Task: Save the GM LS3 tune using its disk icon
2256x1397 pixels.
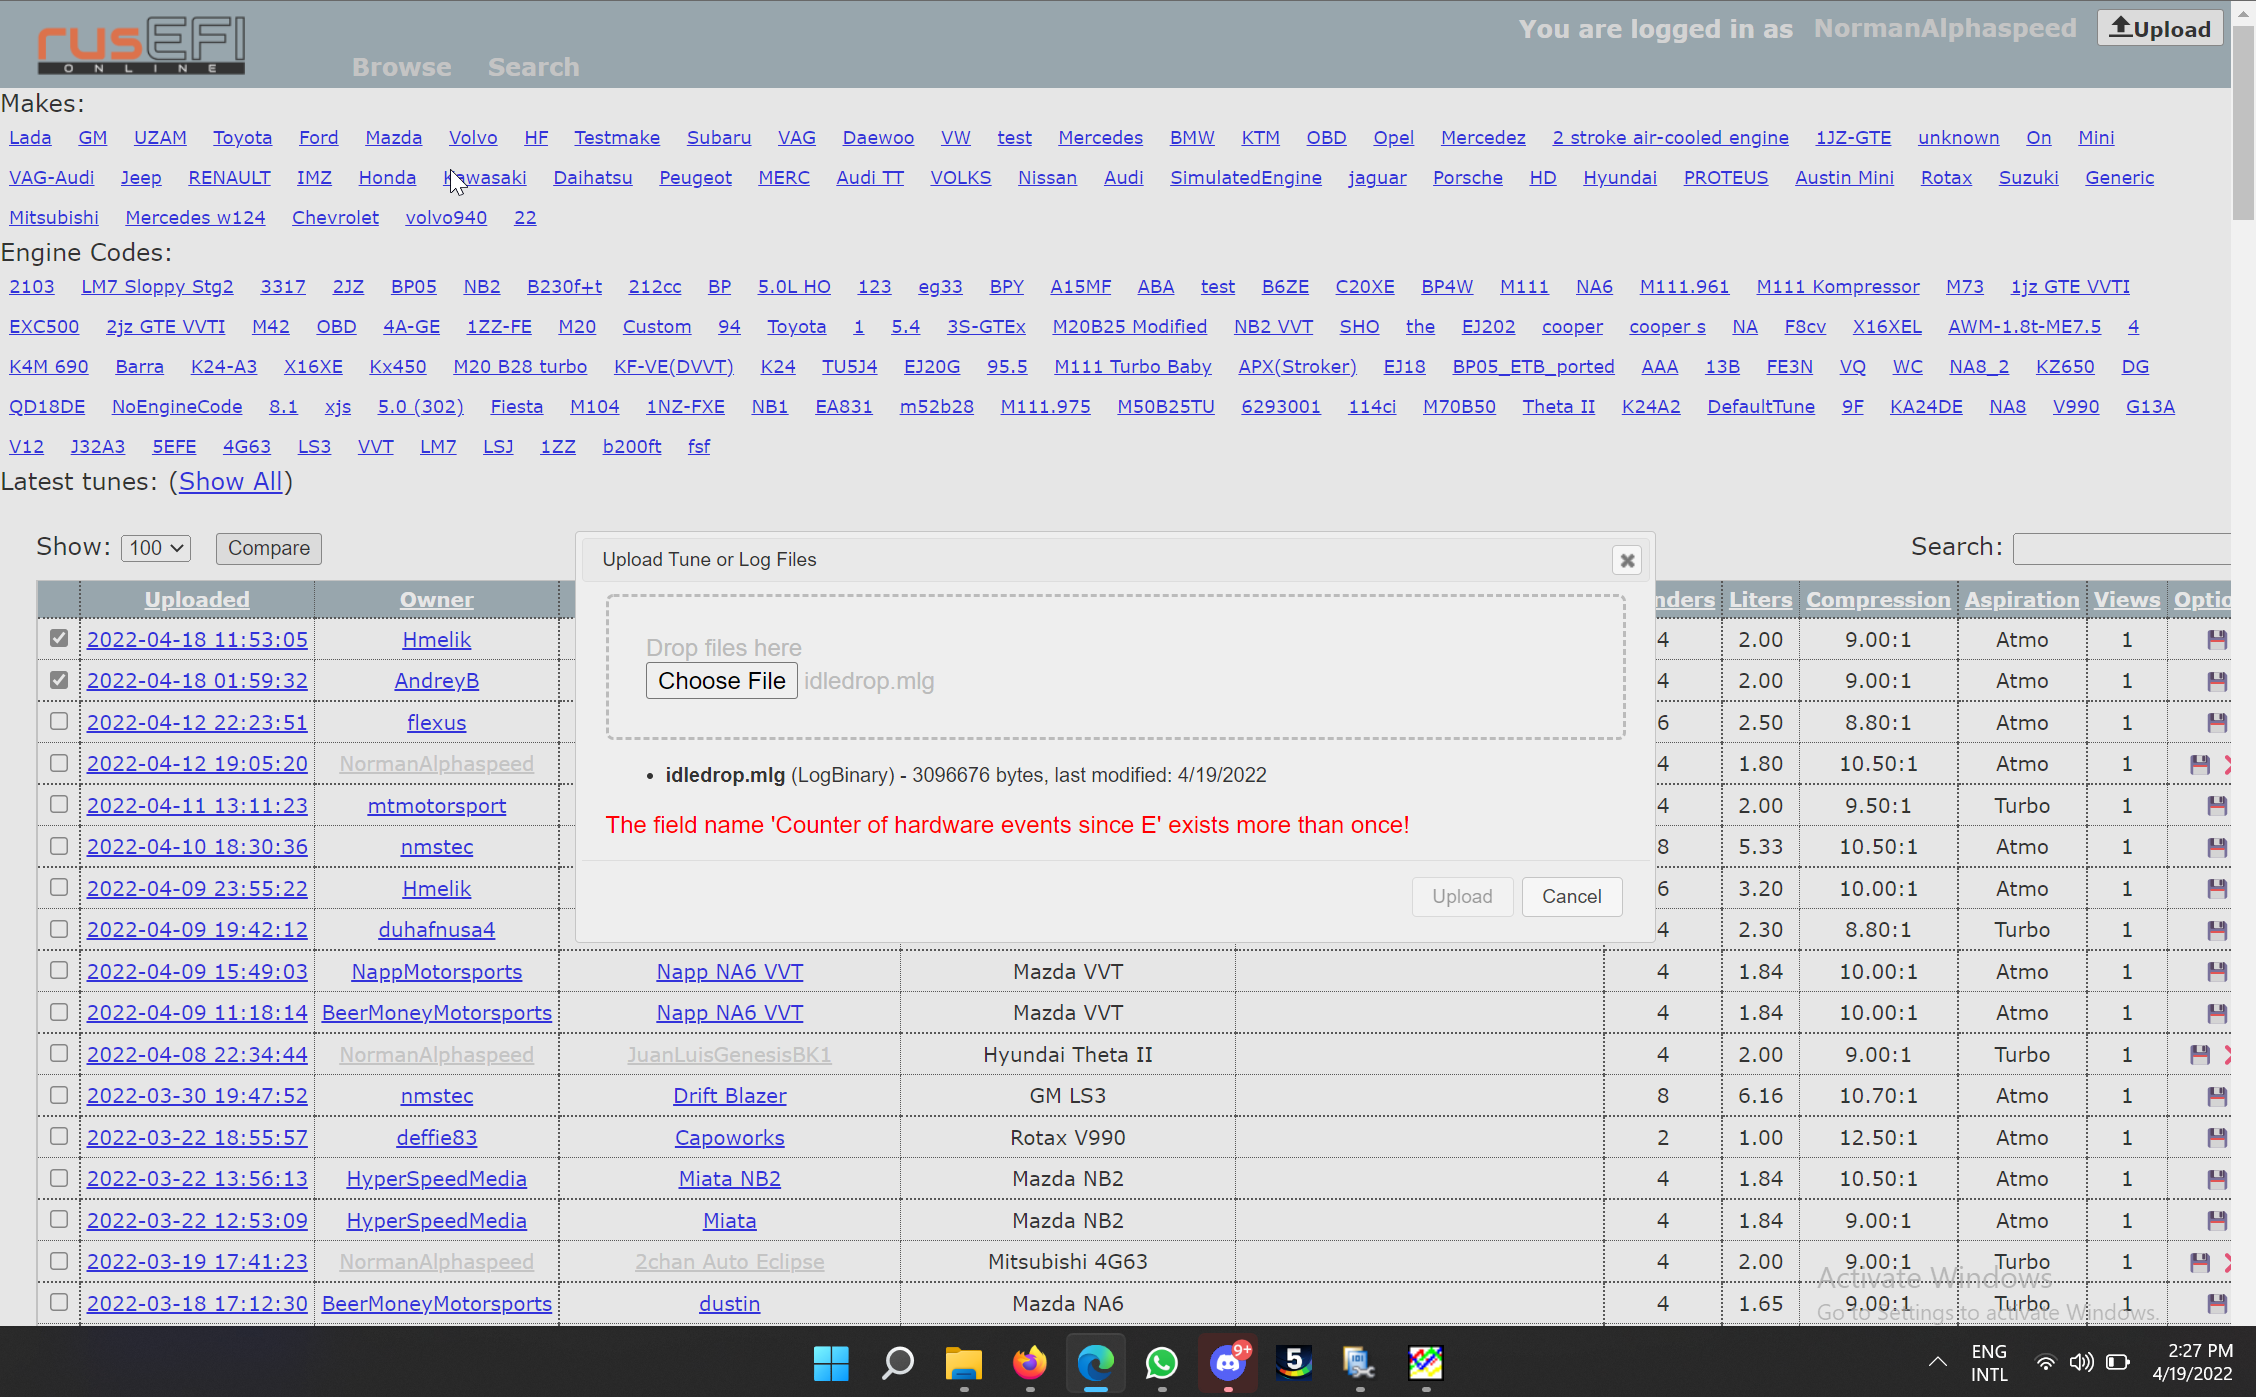Action: 2217,1095
